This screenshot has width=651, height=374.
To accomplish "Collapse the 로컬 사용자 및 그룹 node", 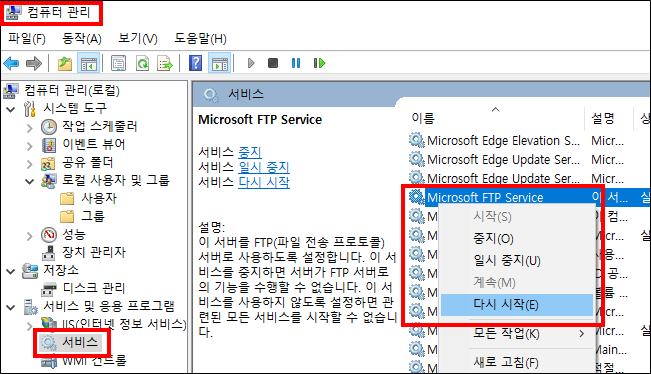I will (x=29, y=181).
